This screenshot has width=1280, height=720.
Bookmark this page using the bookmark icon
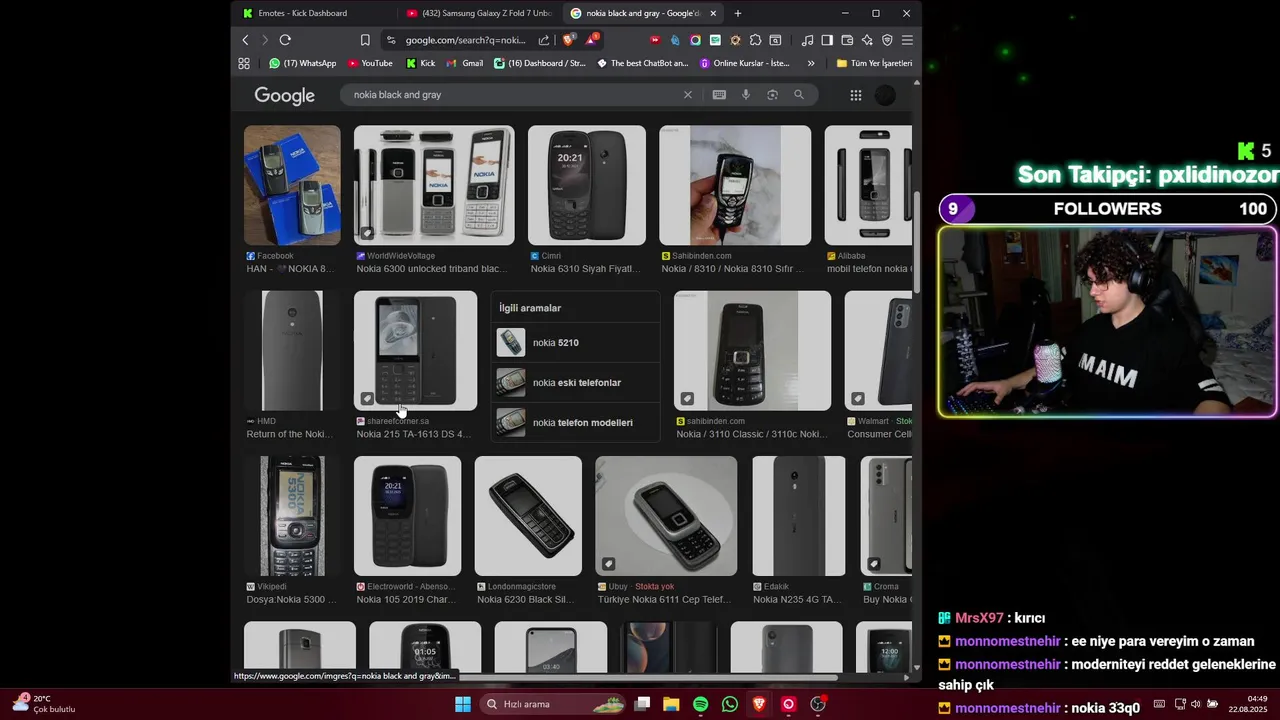click(365, 40)
